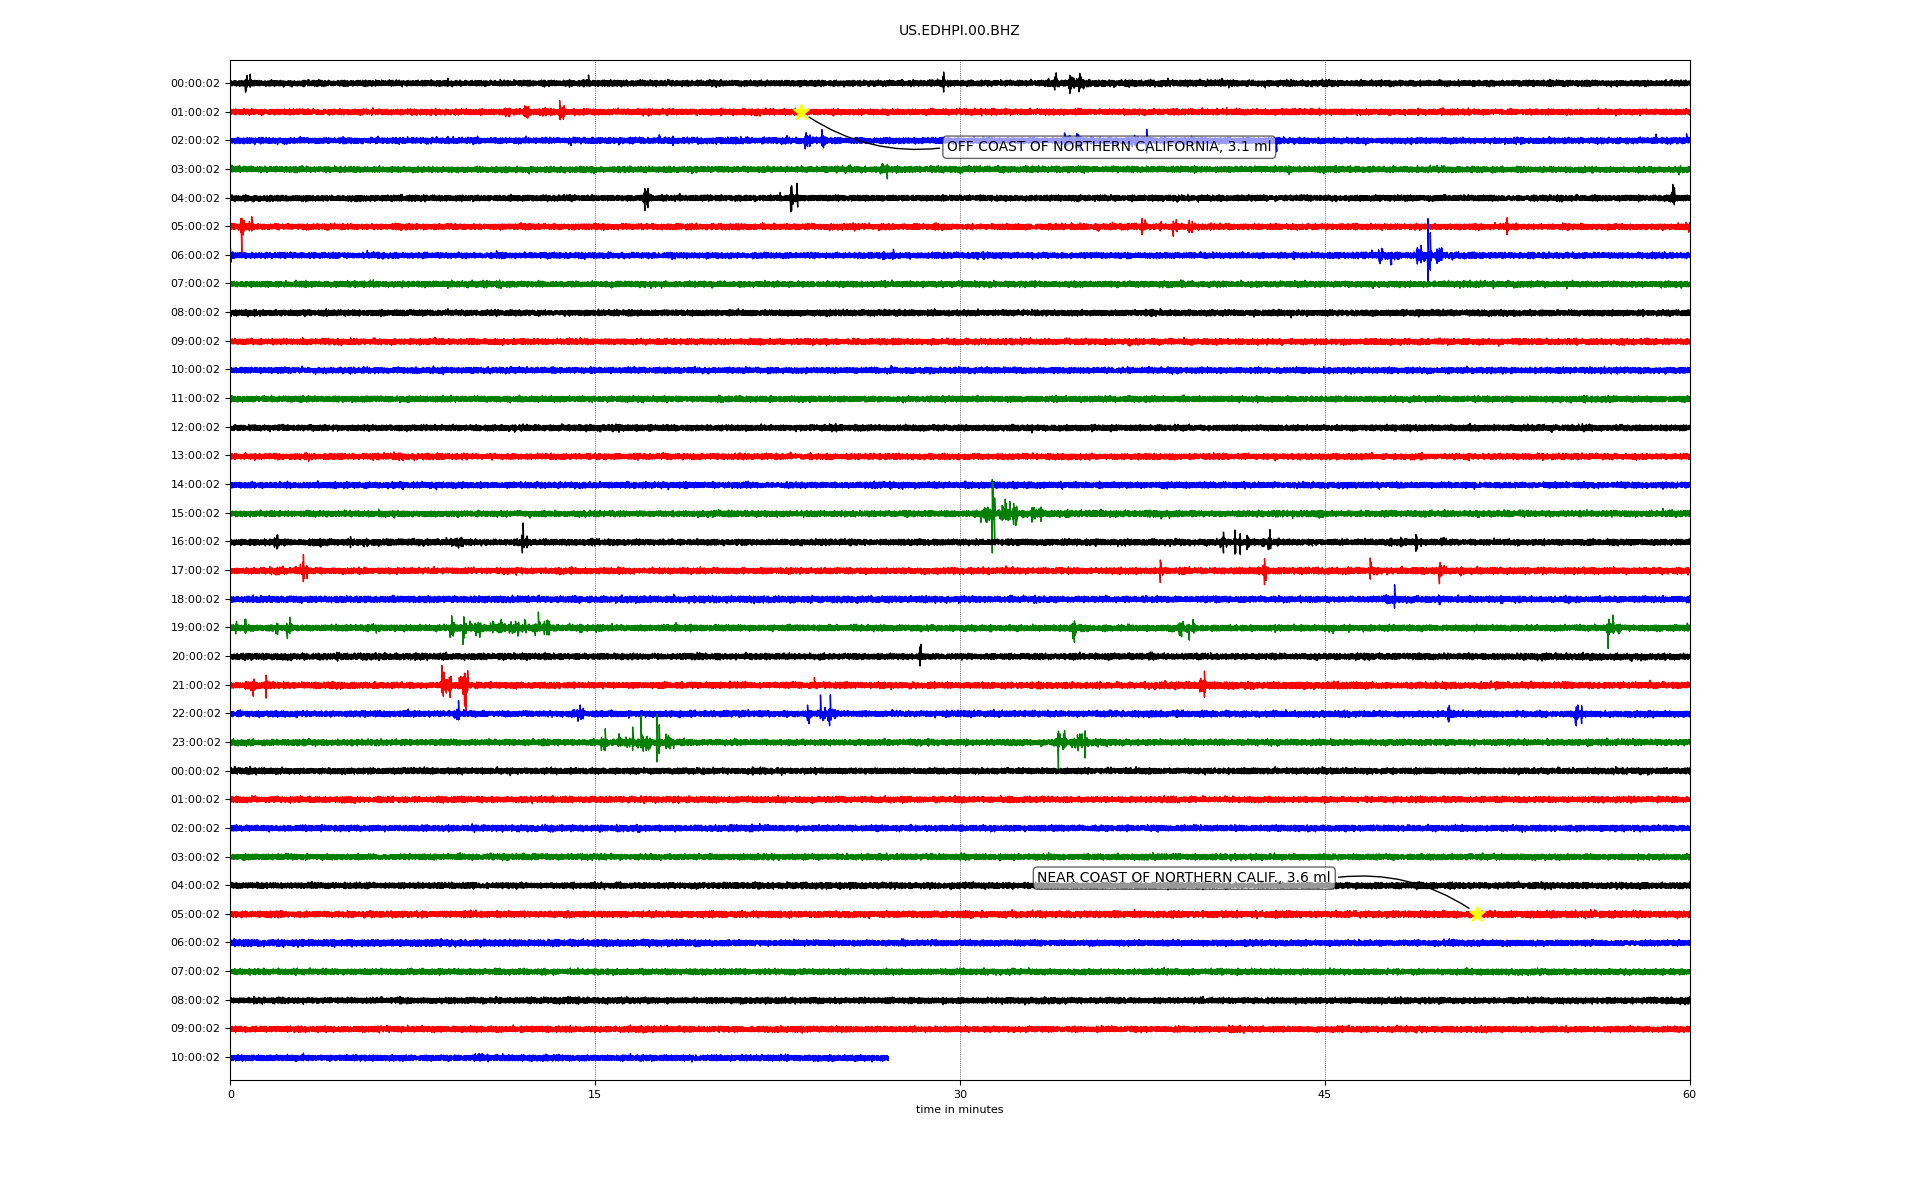1920x1200 pixels.
Task: Click the 15:00:02 time label
Action: (x=195, y=514)
